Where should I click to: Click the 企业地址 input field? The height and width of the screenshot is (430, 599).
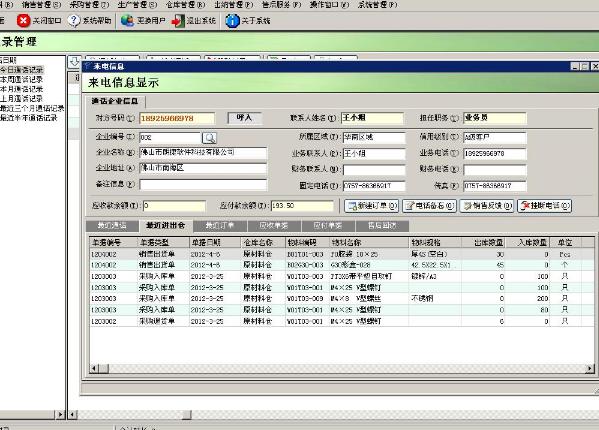pos(203,168)
